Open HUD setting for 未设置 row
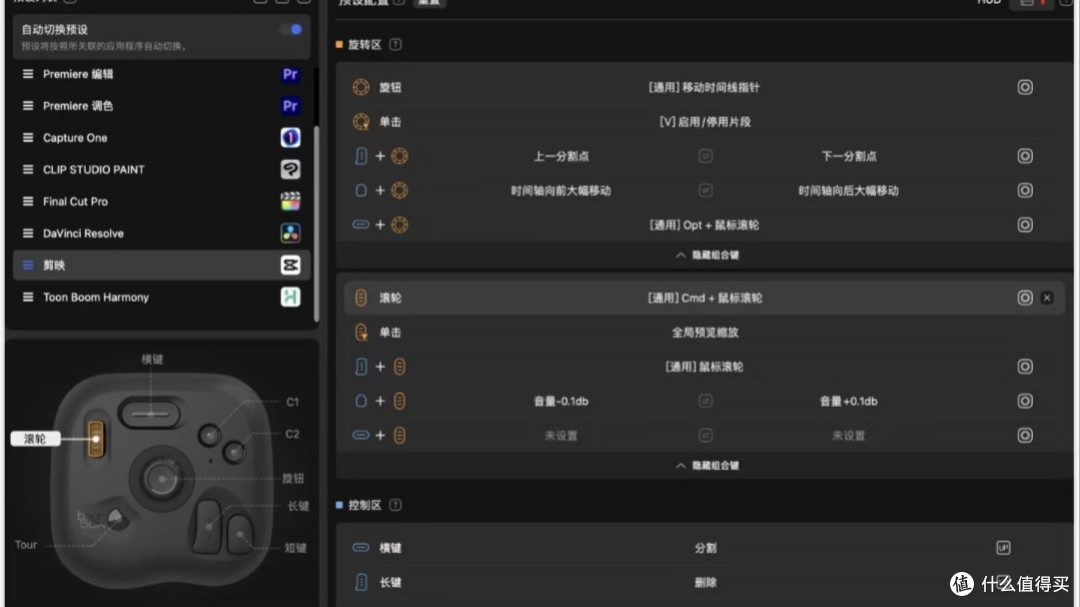 coord(1025,435)
